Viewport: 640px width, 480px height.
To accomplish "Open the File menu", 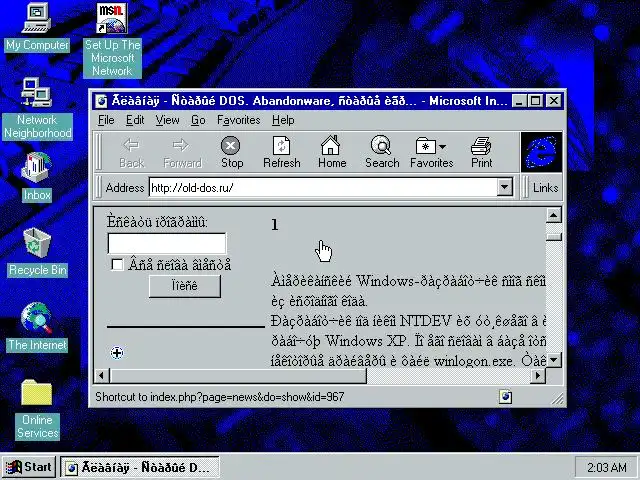I will [106, 120].
